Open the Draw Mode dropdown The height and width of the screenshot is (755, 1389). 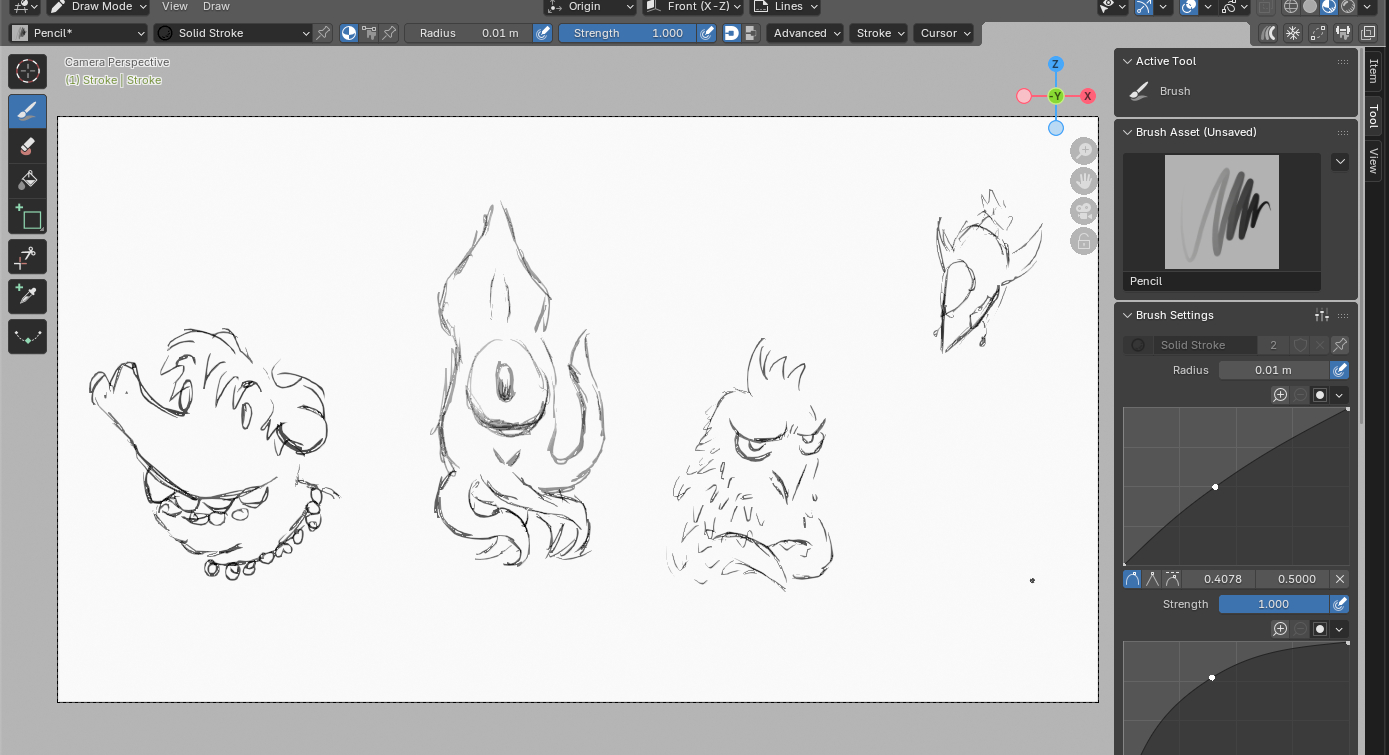(x=98, y=7)
